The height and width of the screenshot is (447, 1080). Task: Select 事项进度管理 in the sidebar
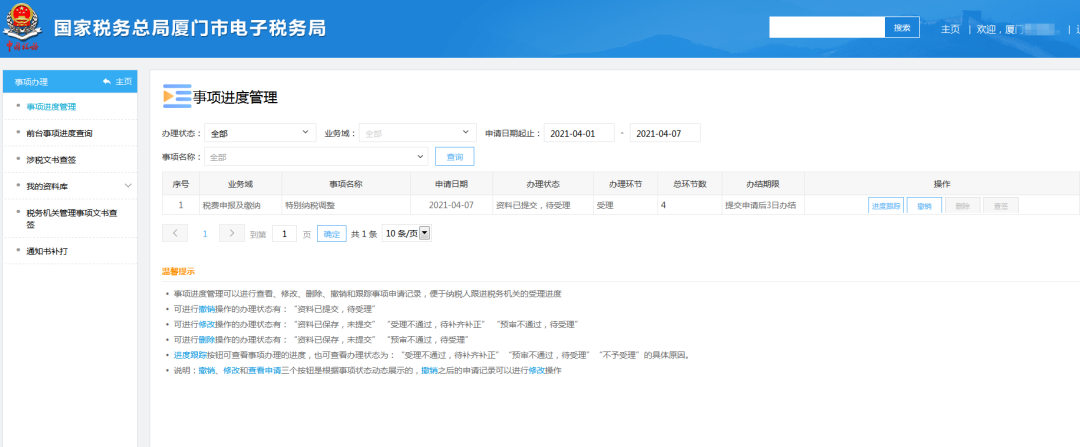[x=52, y=106]
